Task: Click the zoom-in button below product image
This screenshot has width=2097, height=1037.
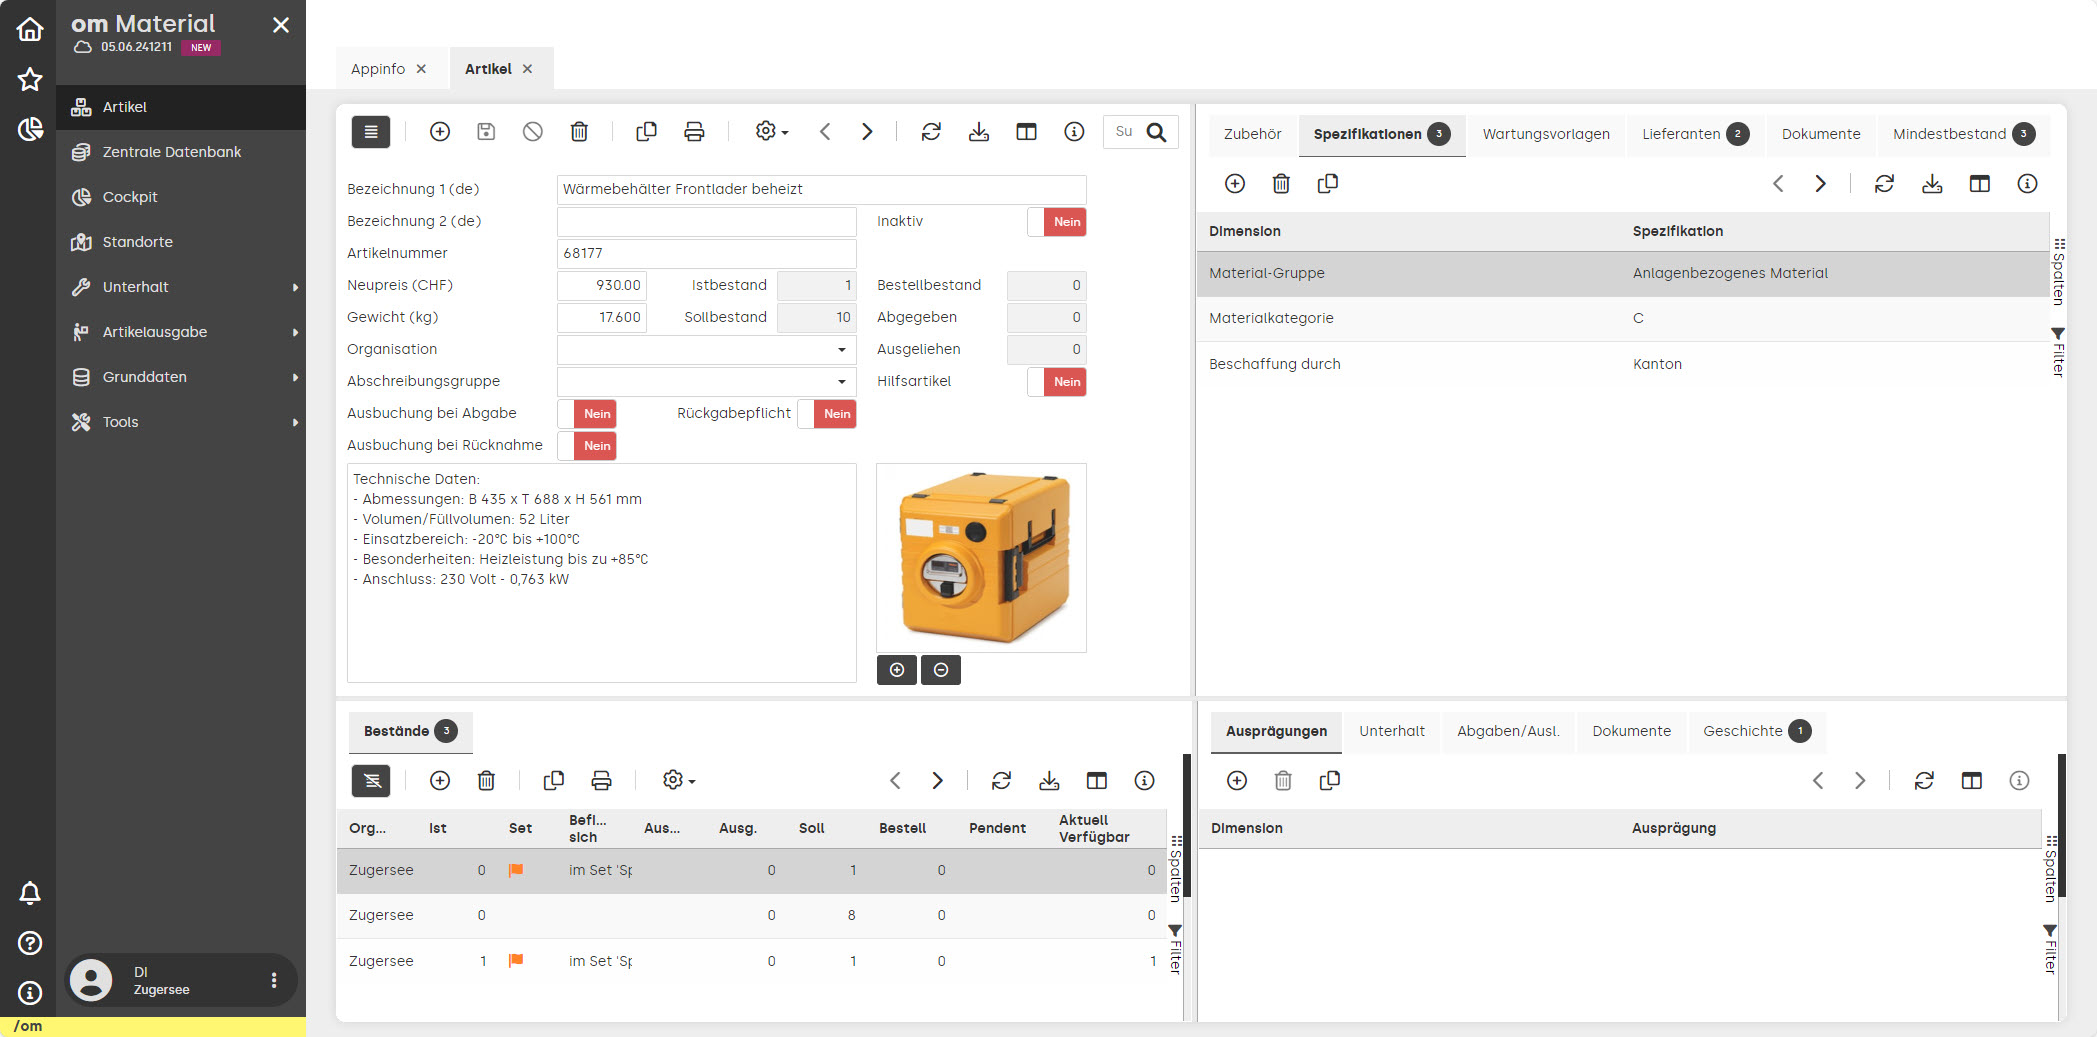Action: tap(896, 670)
